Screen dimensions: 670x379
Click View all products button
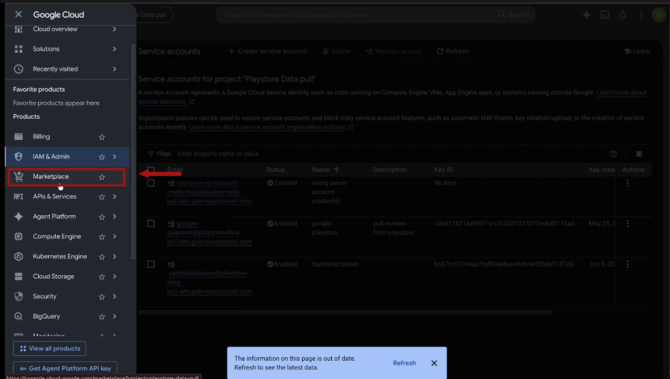coord(50,349)
